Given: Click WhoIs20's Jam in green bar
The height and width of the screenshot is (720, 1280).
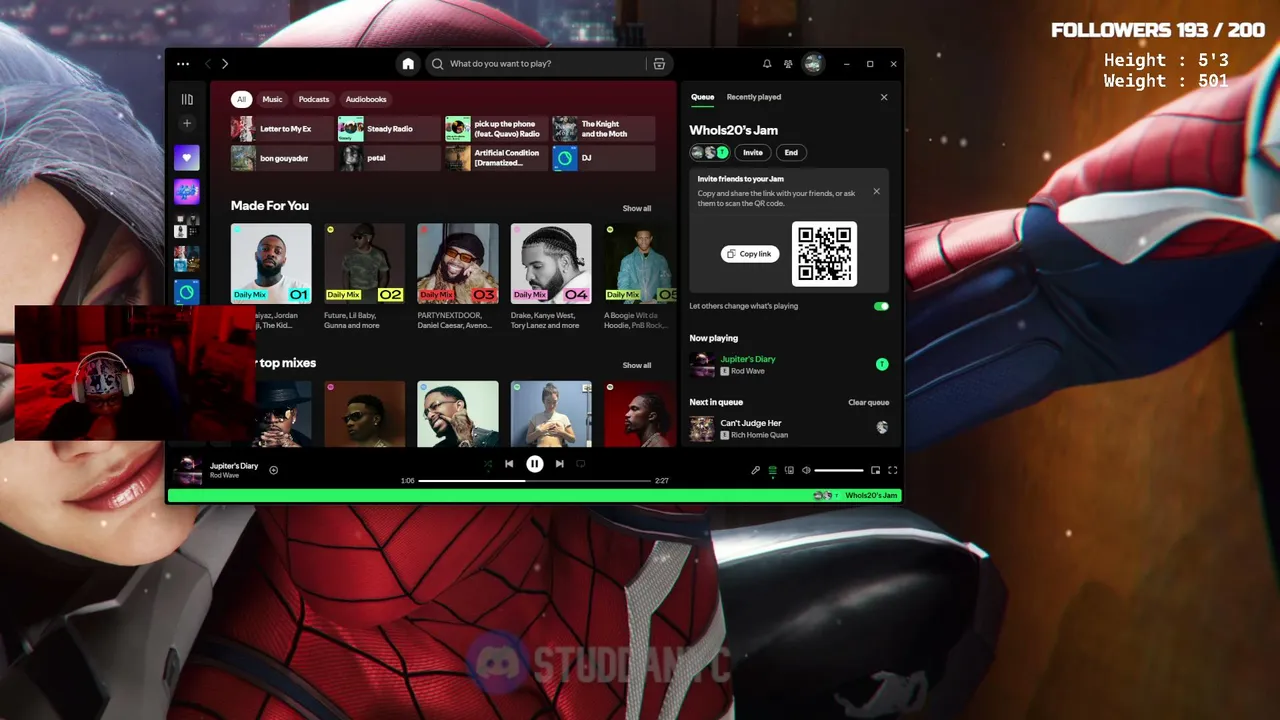Looking at the screenshot, I should tap(871, 496).
